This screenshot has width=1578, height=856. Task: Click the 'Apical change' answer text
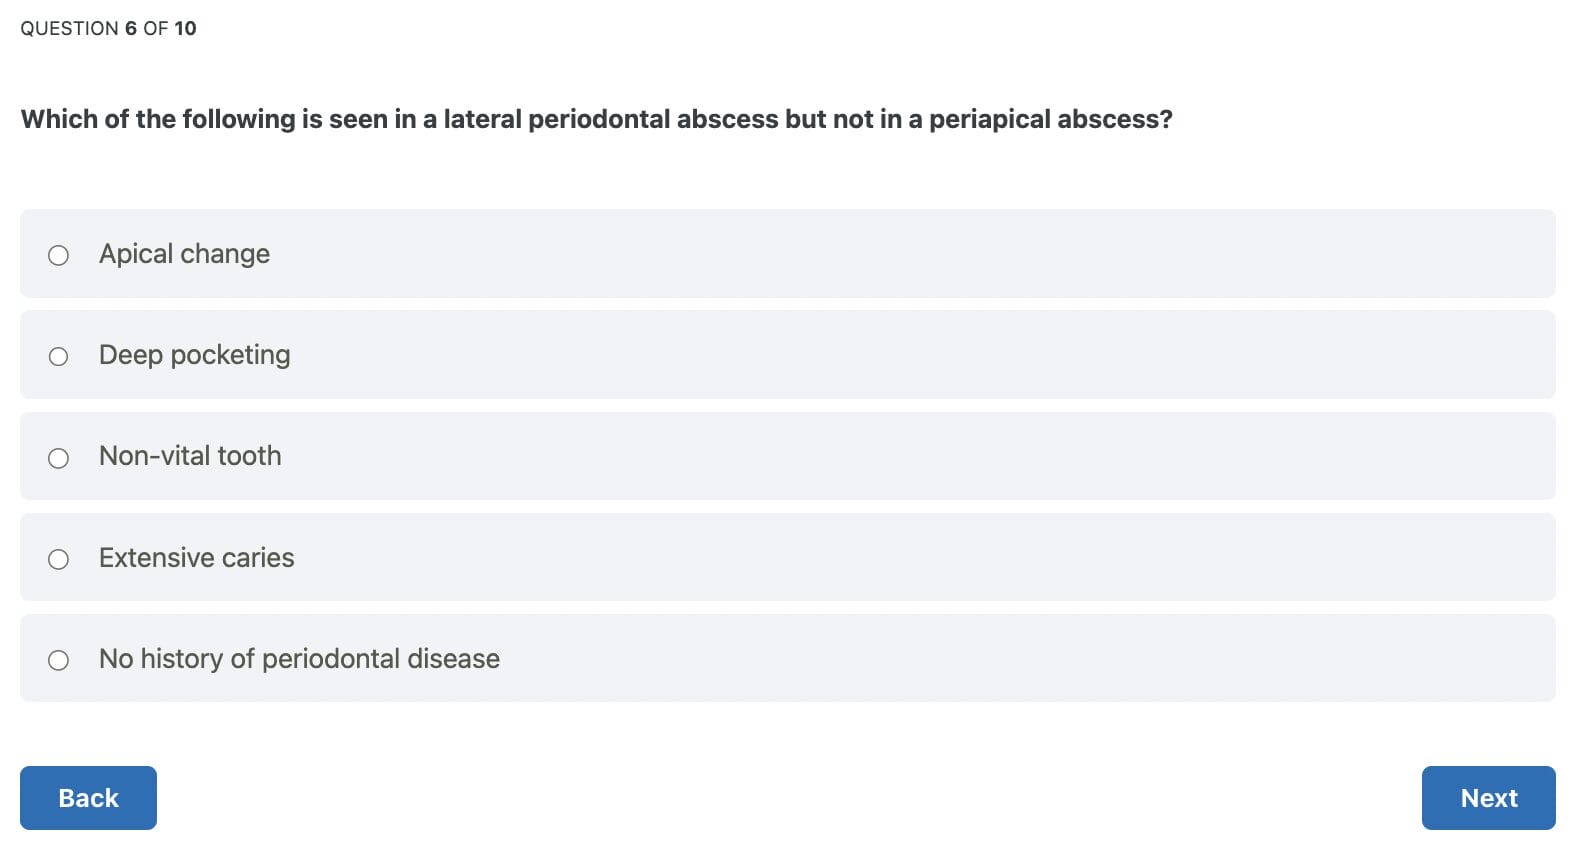click(x=184, y=254)
